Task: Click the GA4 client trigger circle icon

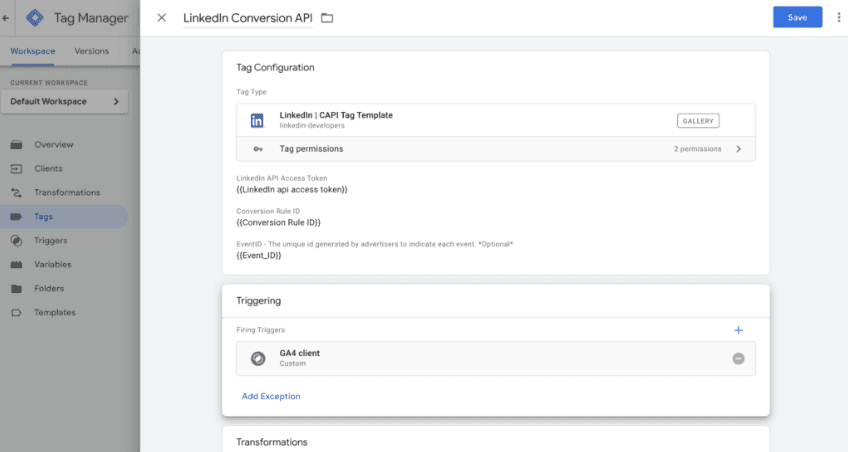Action: (258, 358)
